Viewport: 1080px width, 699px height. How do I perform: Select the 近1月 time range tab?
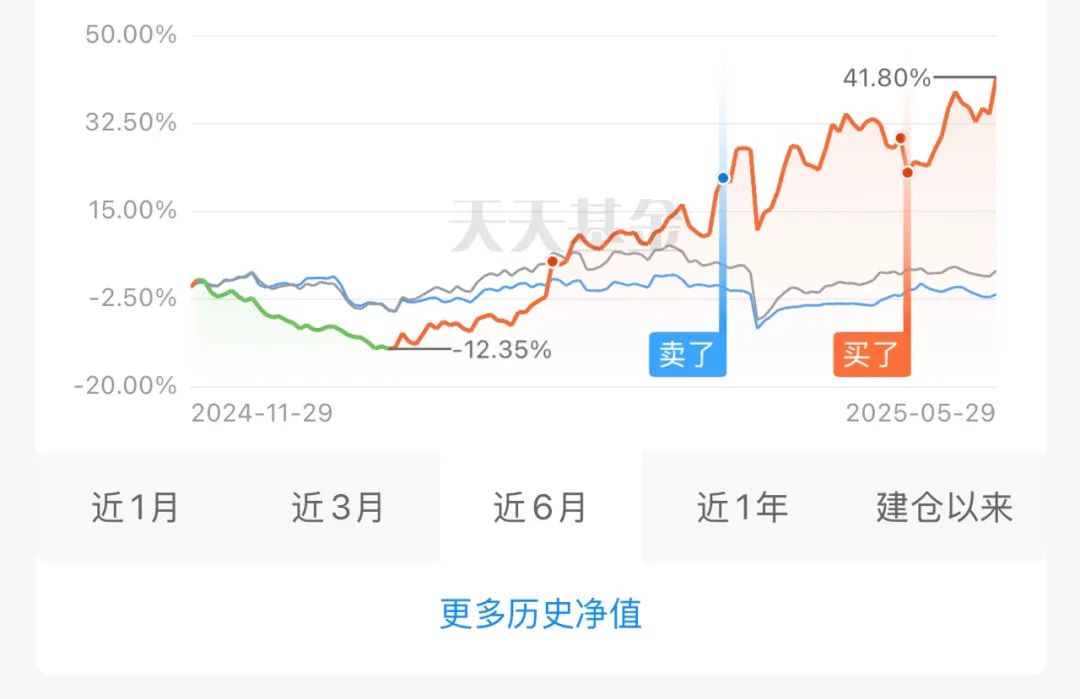[x=136, y=508]
